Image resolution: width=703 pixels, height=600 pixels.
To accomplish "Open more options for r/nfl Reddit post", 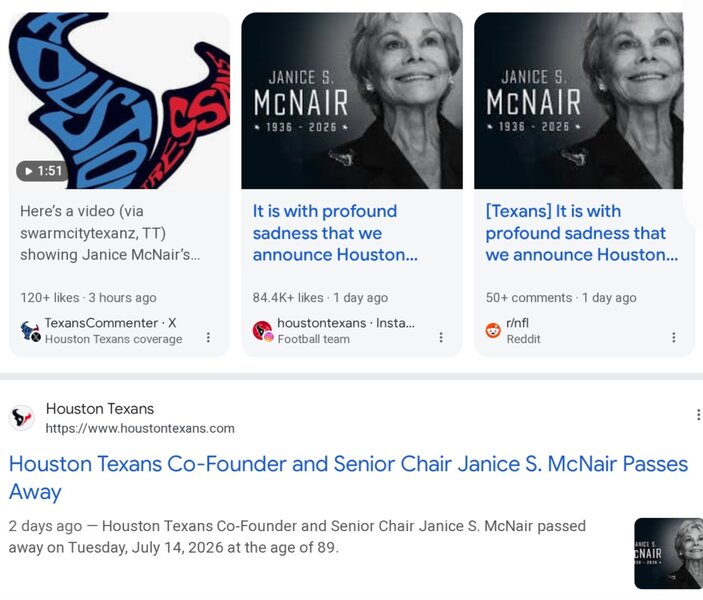I will tap(673, 337).
